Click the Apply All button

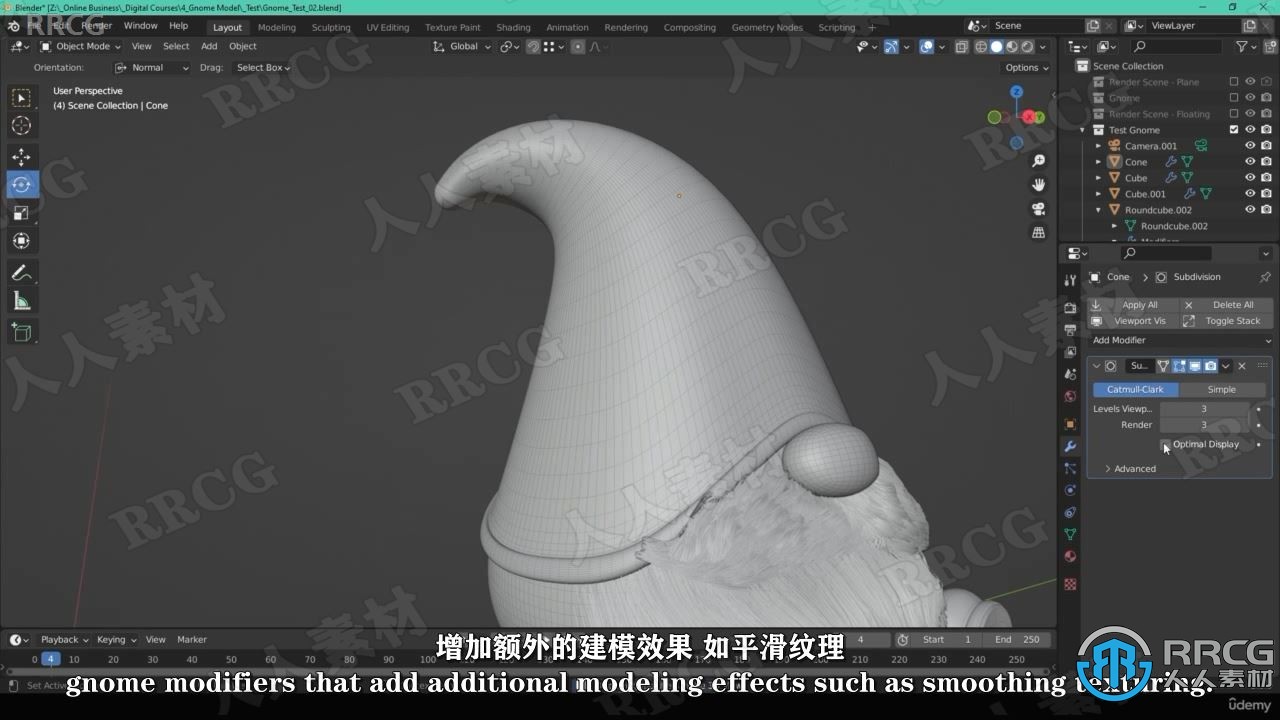point(1132,305)
